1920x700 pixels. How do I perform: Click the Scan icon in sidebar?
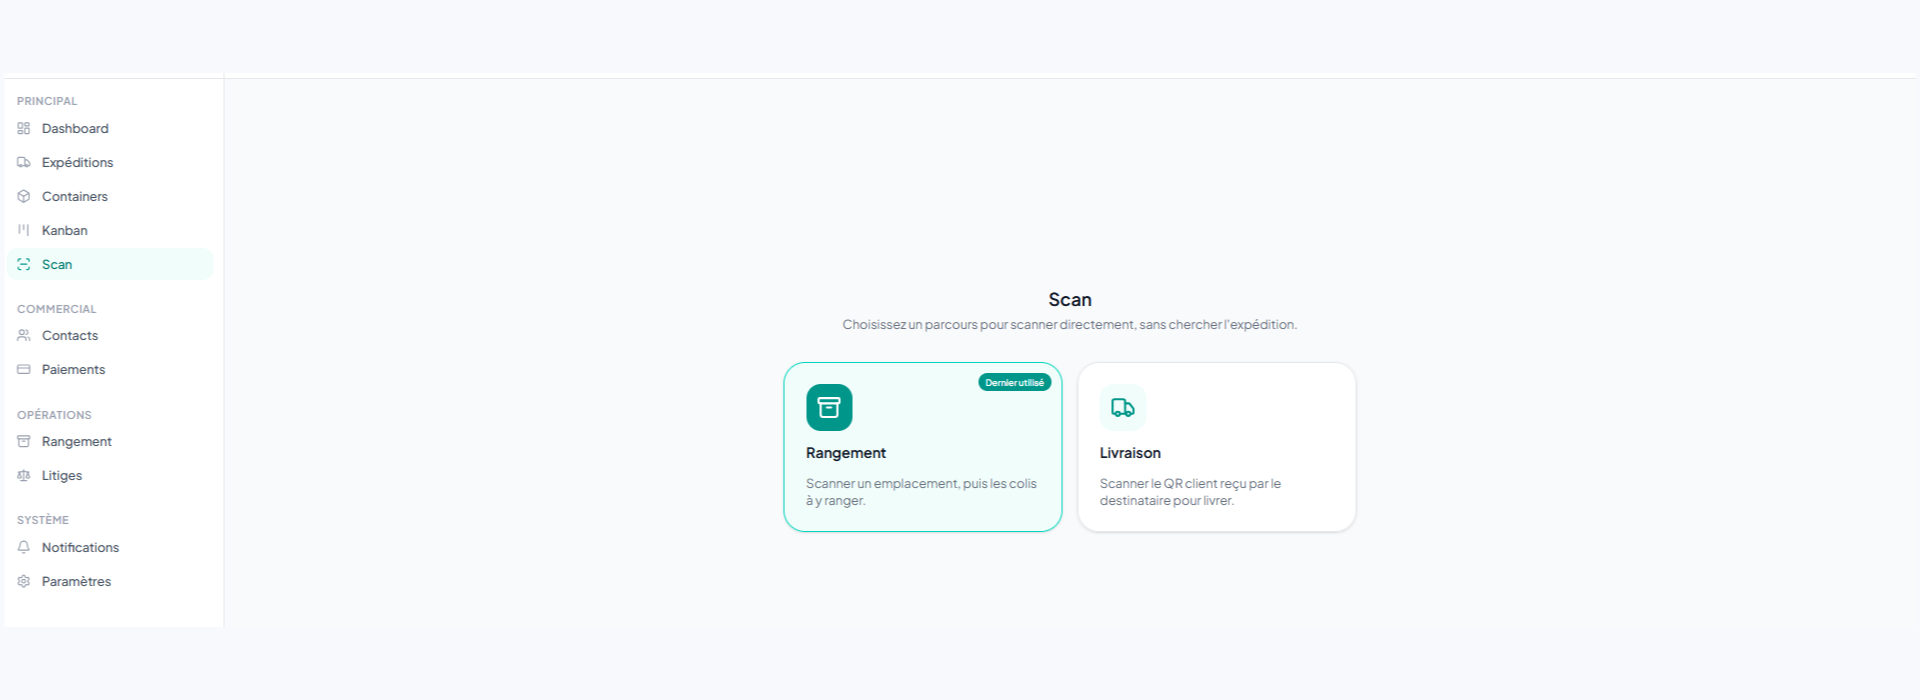[x=24, y=264]
